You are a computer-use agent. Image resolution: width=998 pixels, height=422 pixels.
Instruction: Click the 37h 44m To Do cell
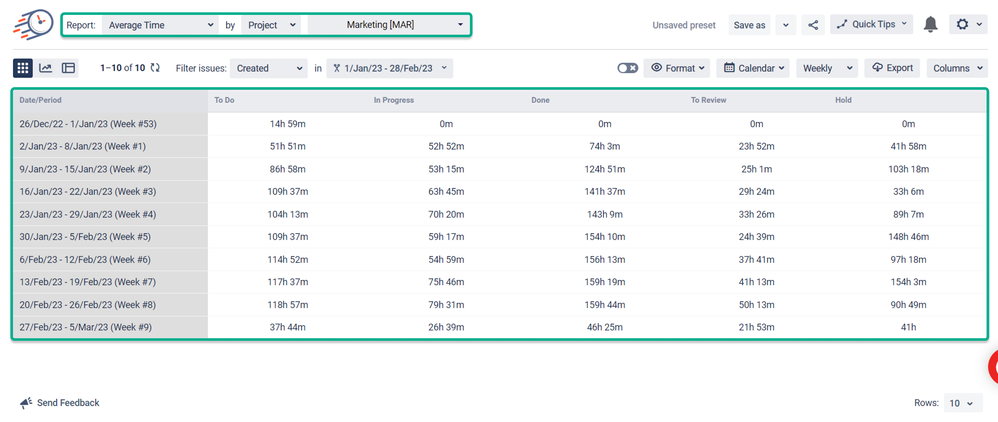pyautogui.click(x=288, y=327)
